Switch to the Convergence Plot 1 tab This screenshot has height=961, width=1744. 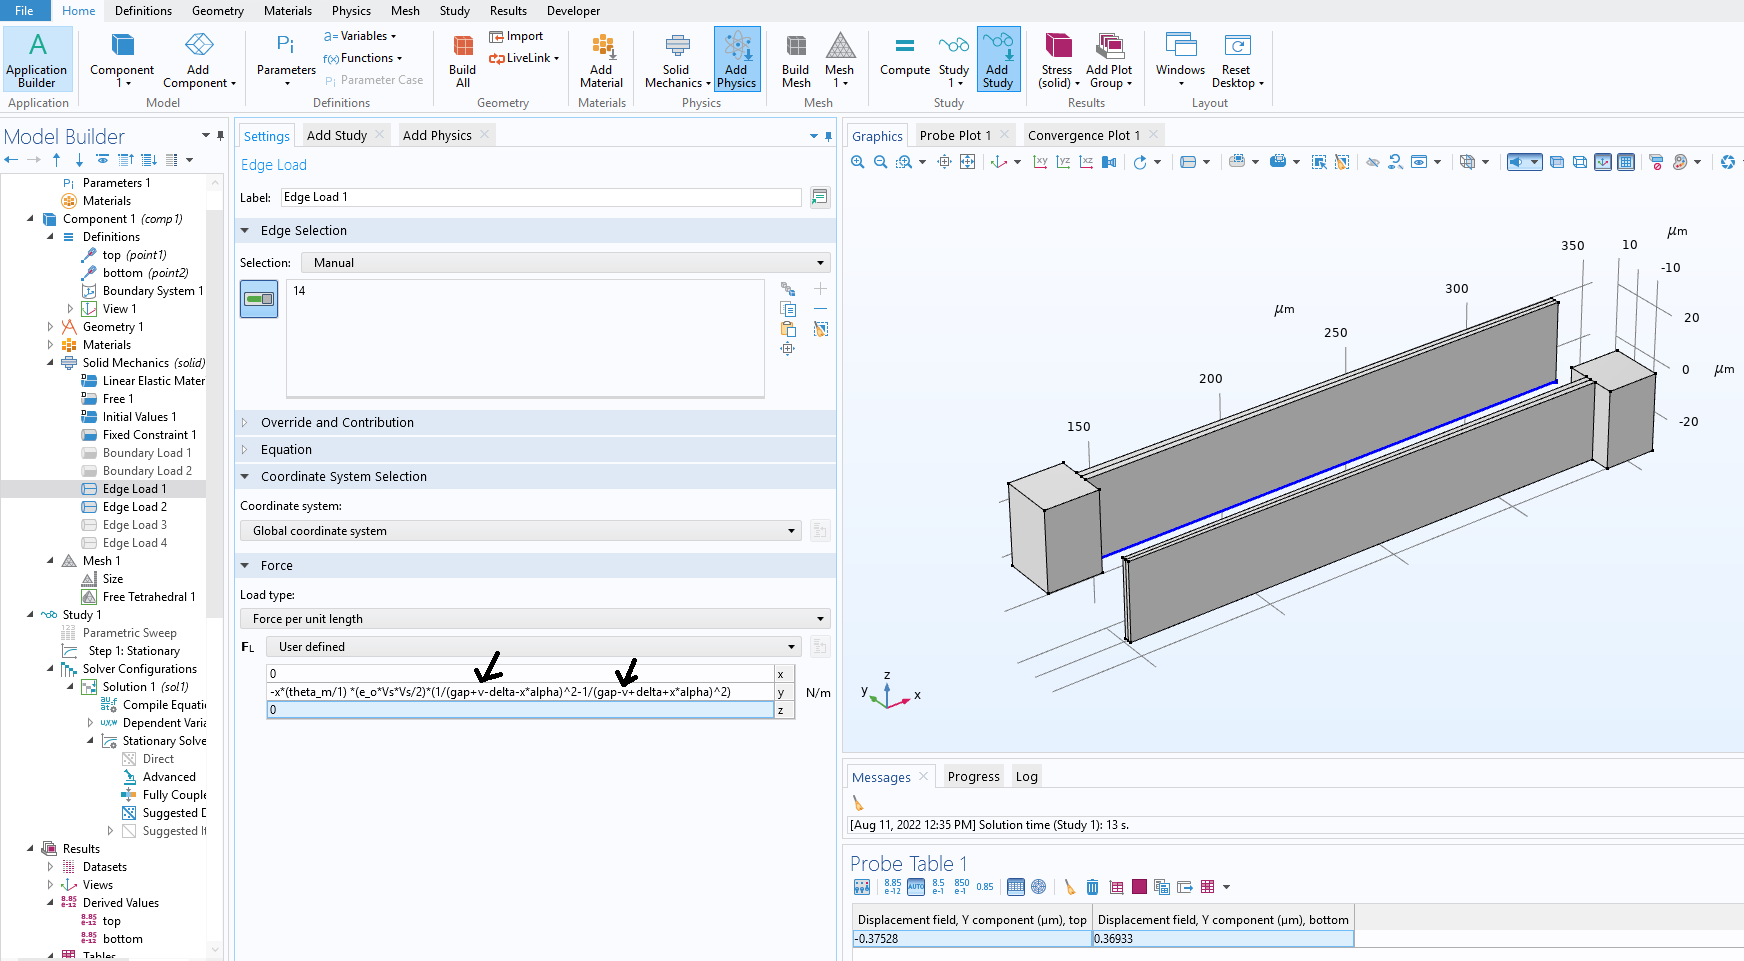coord(1083,136)
